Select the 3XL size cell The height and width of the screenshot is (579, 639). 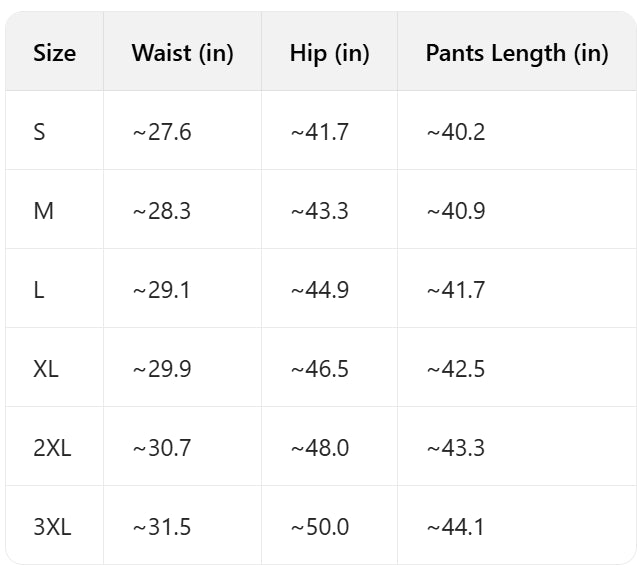pos(52,527)
